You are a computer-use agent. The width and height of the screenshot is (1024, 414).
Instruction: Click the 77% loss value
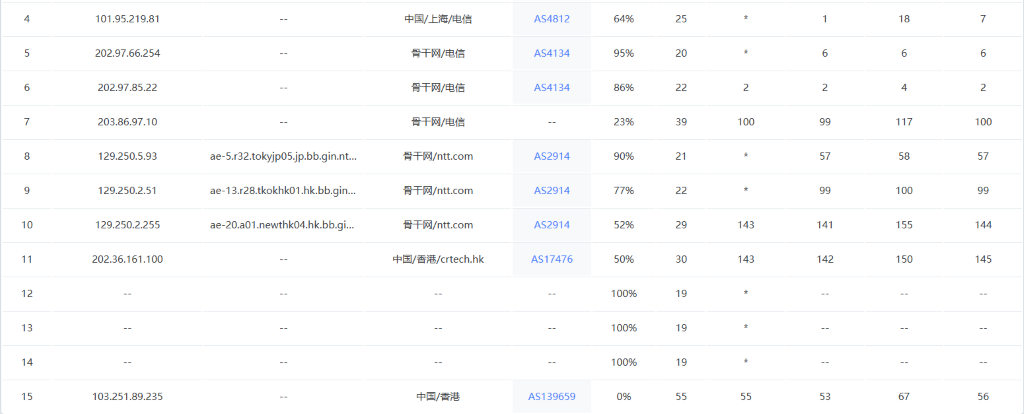pos(624,191)
